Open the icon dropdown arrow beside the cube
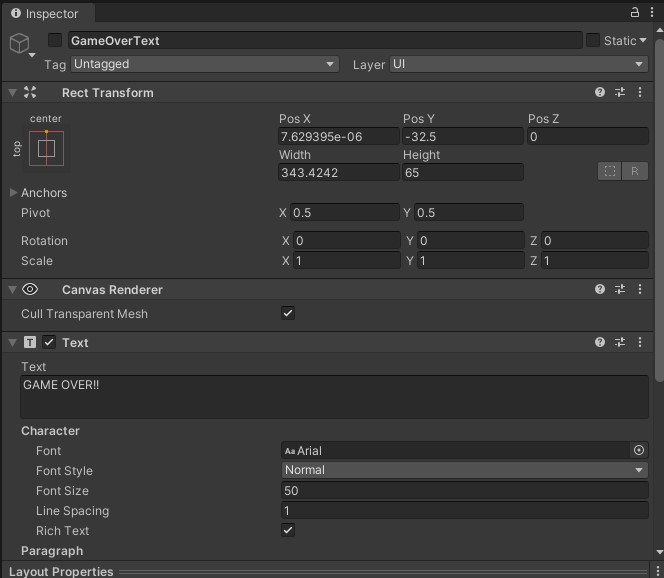Image resolution: width=664 pixels, height=578 pixels. tap(32, 55)
